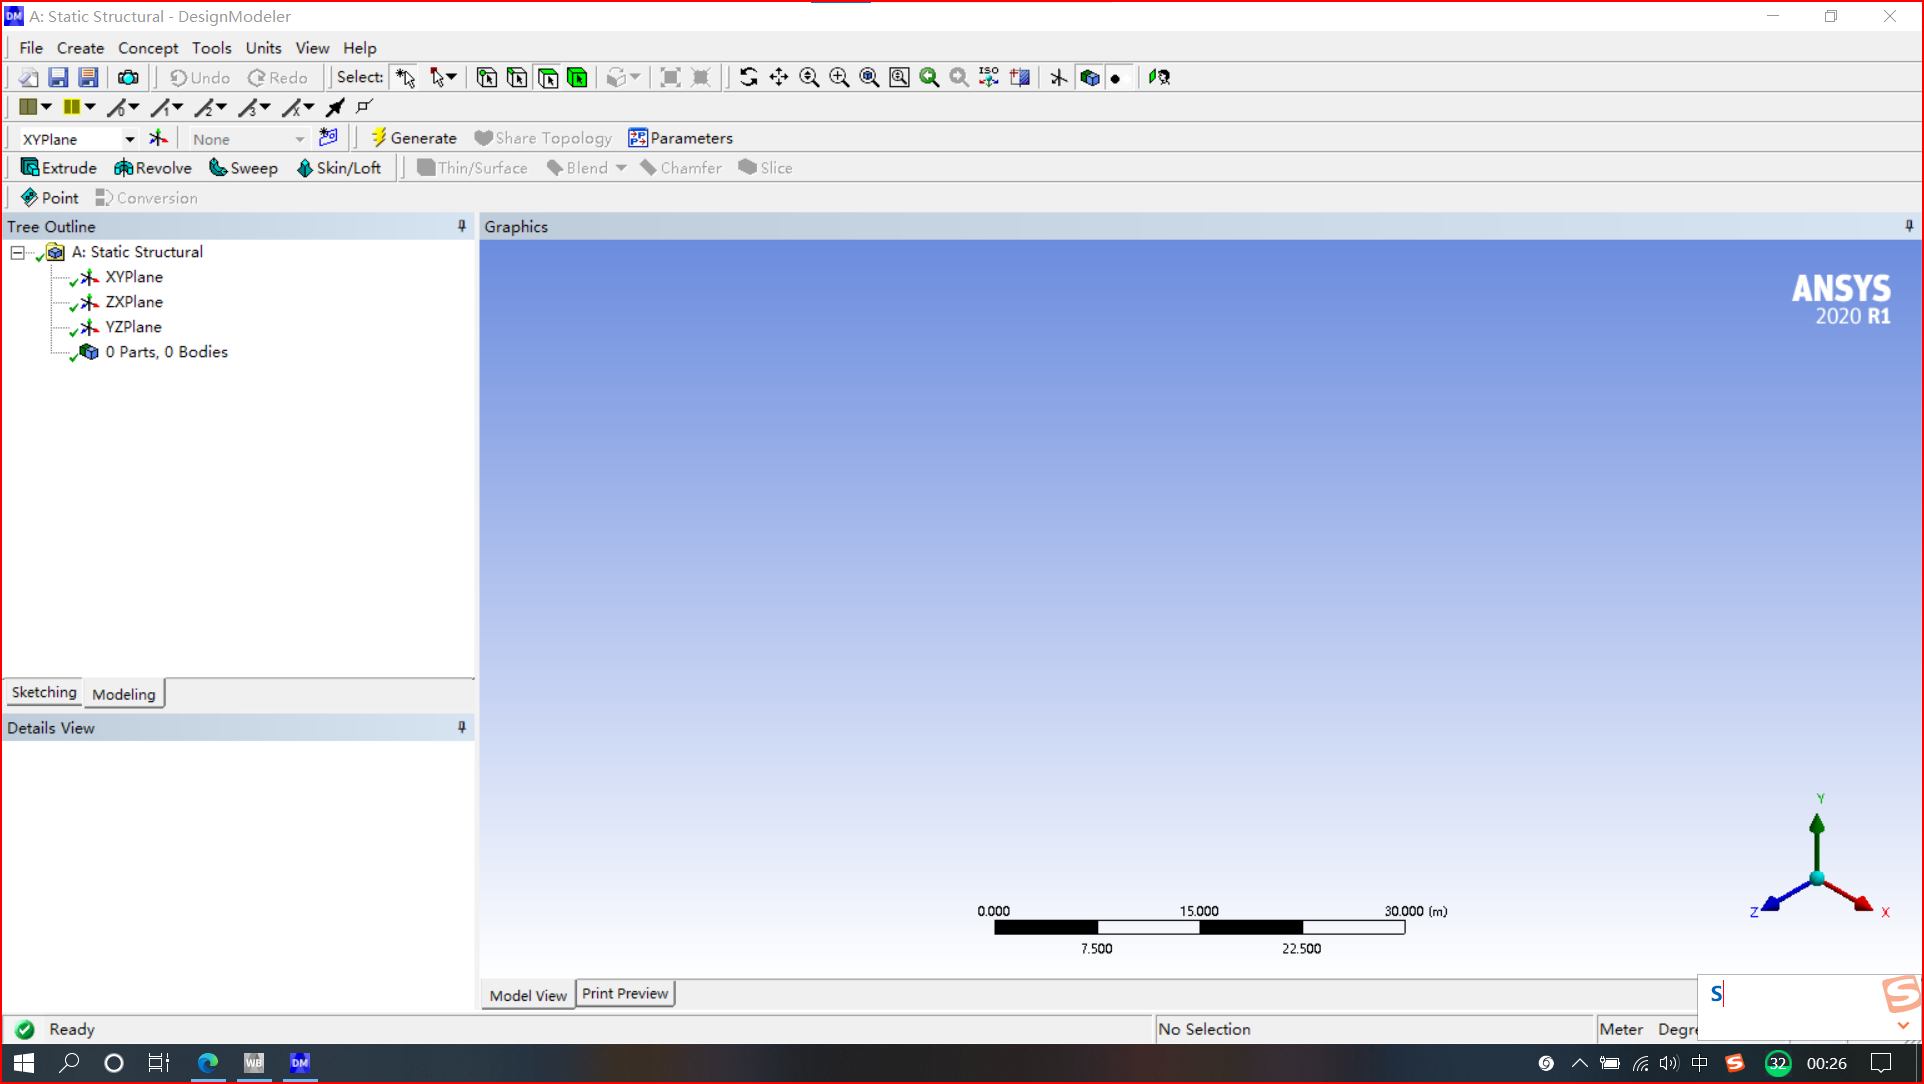Click the New Sketch icon
This screenshot has height=1084, width=1924.
pos(328,138)
